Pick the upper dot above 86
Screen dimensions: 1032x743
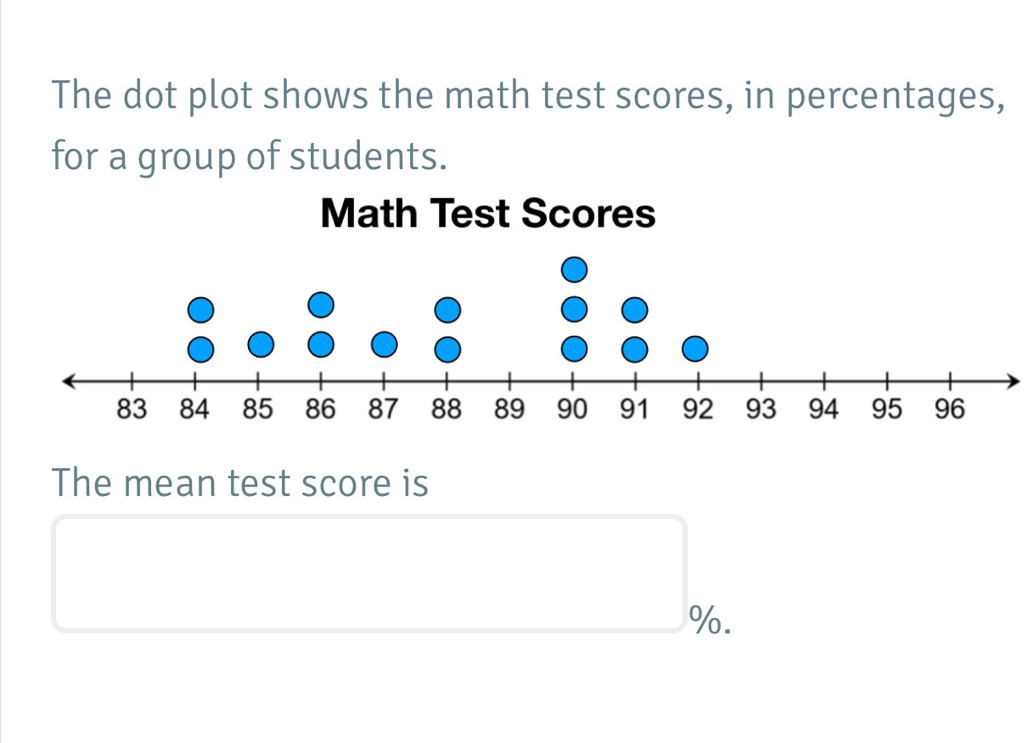point(319,304)
